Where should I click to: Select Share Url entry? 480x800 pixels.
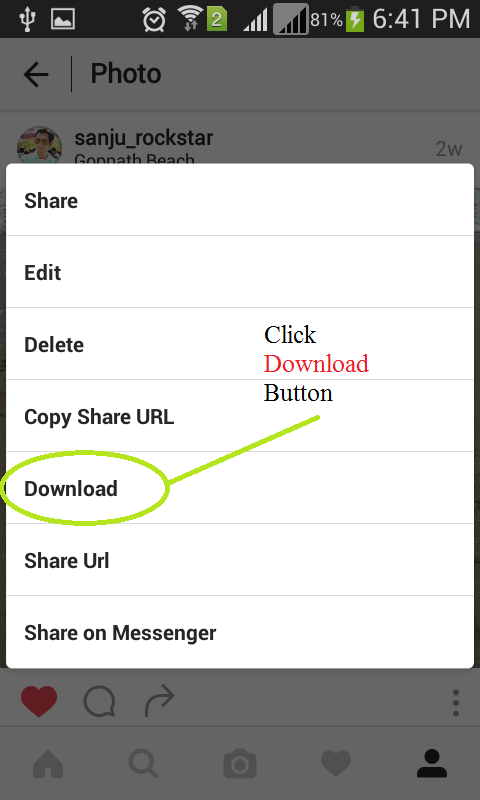(x=240, y=560)
